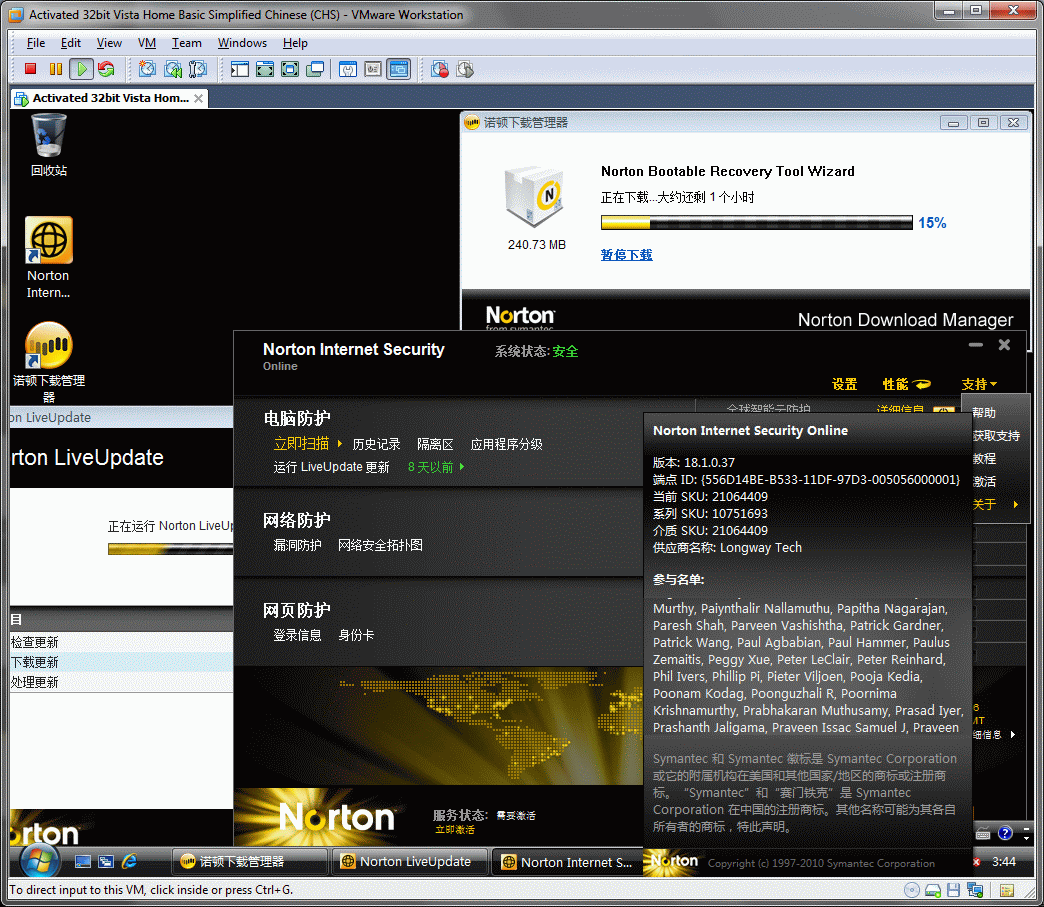Viewport: 1044px width, 907px height.
Task: Select 获取支持 in the support menu
Action: pyautogui.click(x=995, y=436)
